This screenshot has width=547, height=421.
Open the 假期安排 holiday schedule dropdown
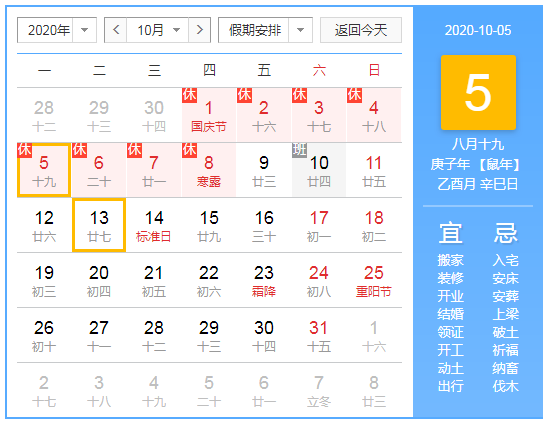point(265,30)
